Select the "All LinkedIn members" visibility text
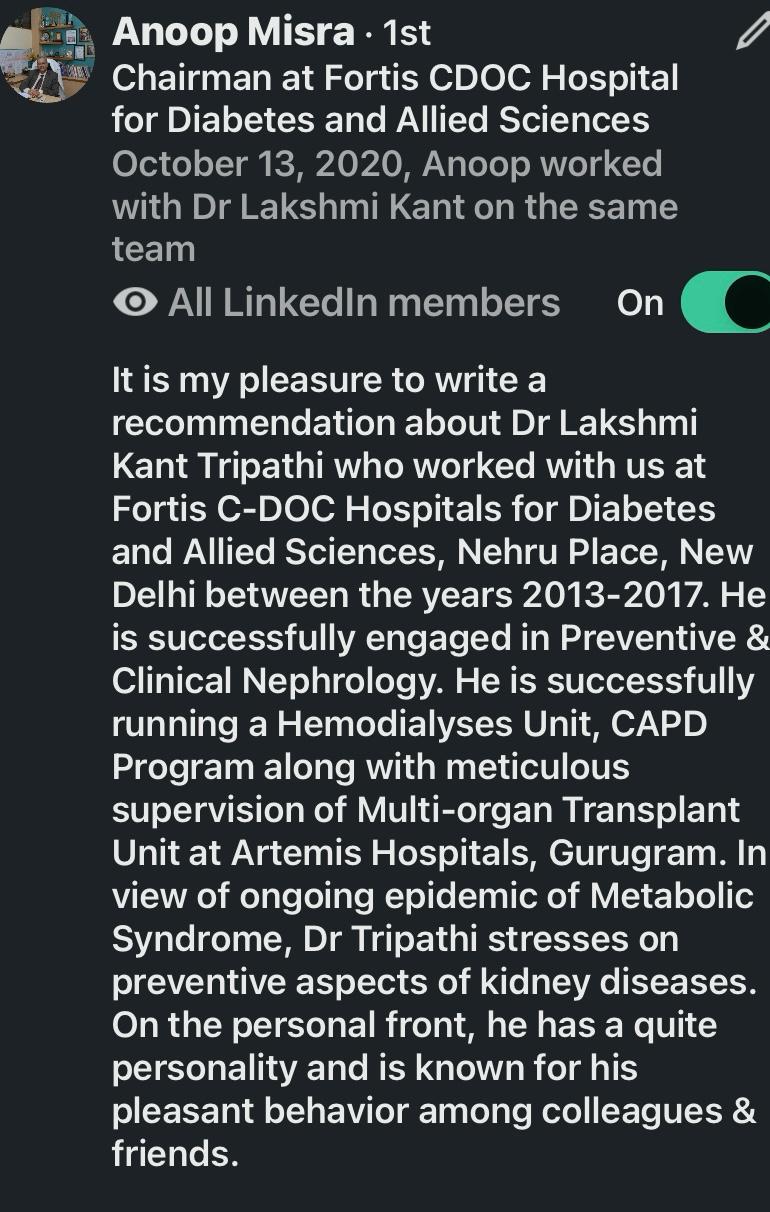 click(364, 302)
